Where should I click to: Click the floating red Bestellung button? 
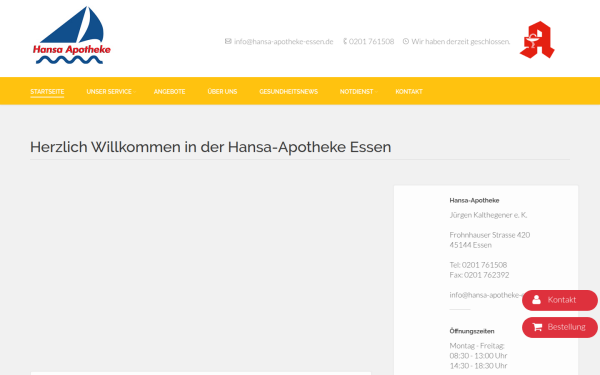[x=559, y=327]
